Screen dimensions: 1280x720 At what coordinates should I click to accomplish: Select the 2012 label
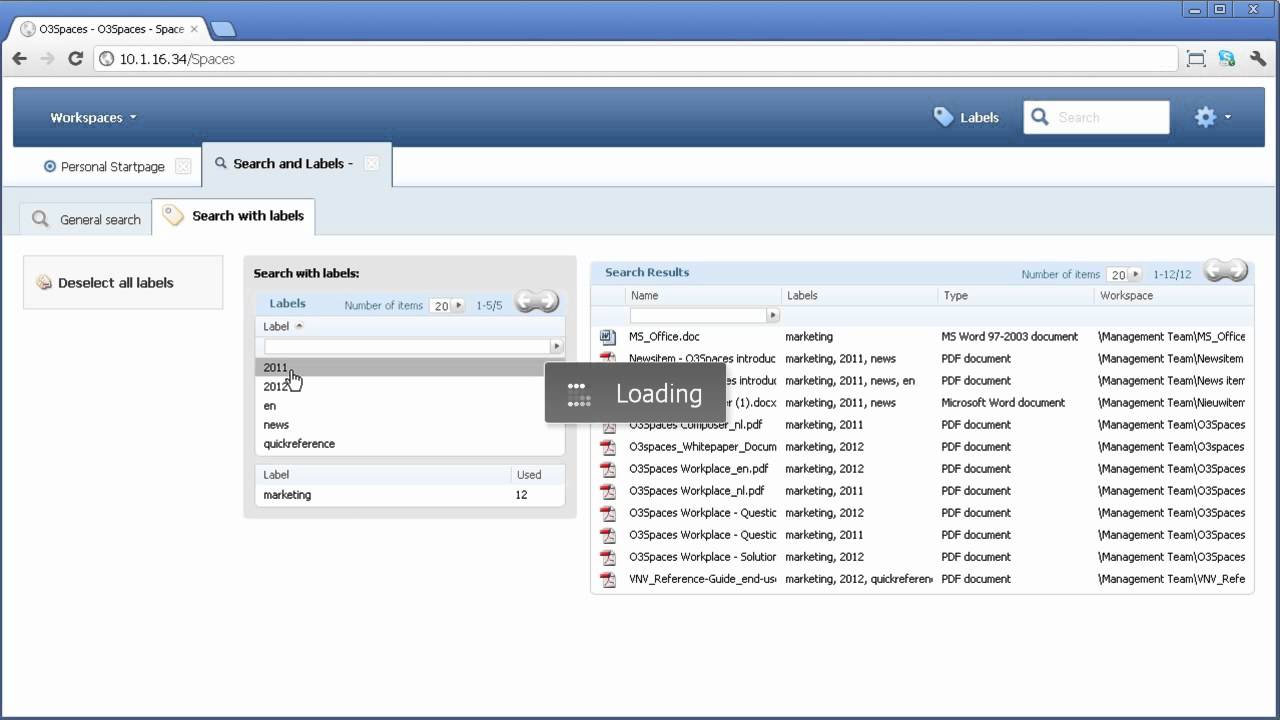[410, 386]
